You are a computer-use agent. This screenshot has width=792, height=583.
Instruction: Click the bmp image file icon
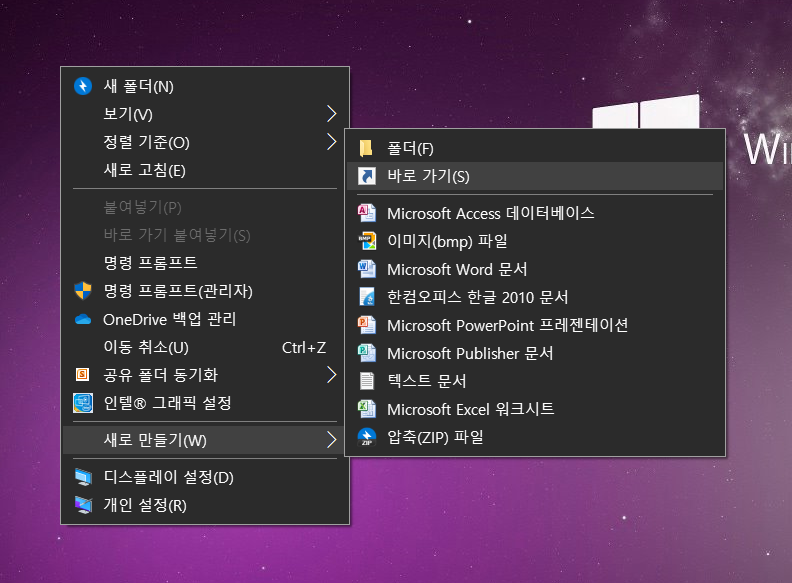pos(367,241)
